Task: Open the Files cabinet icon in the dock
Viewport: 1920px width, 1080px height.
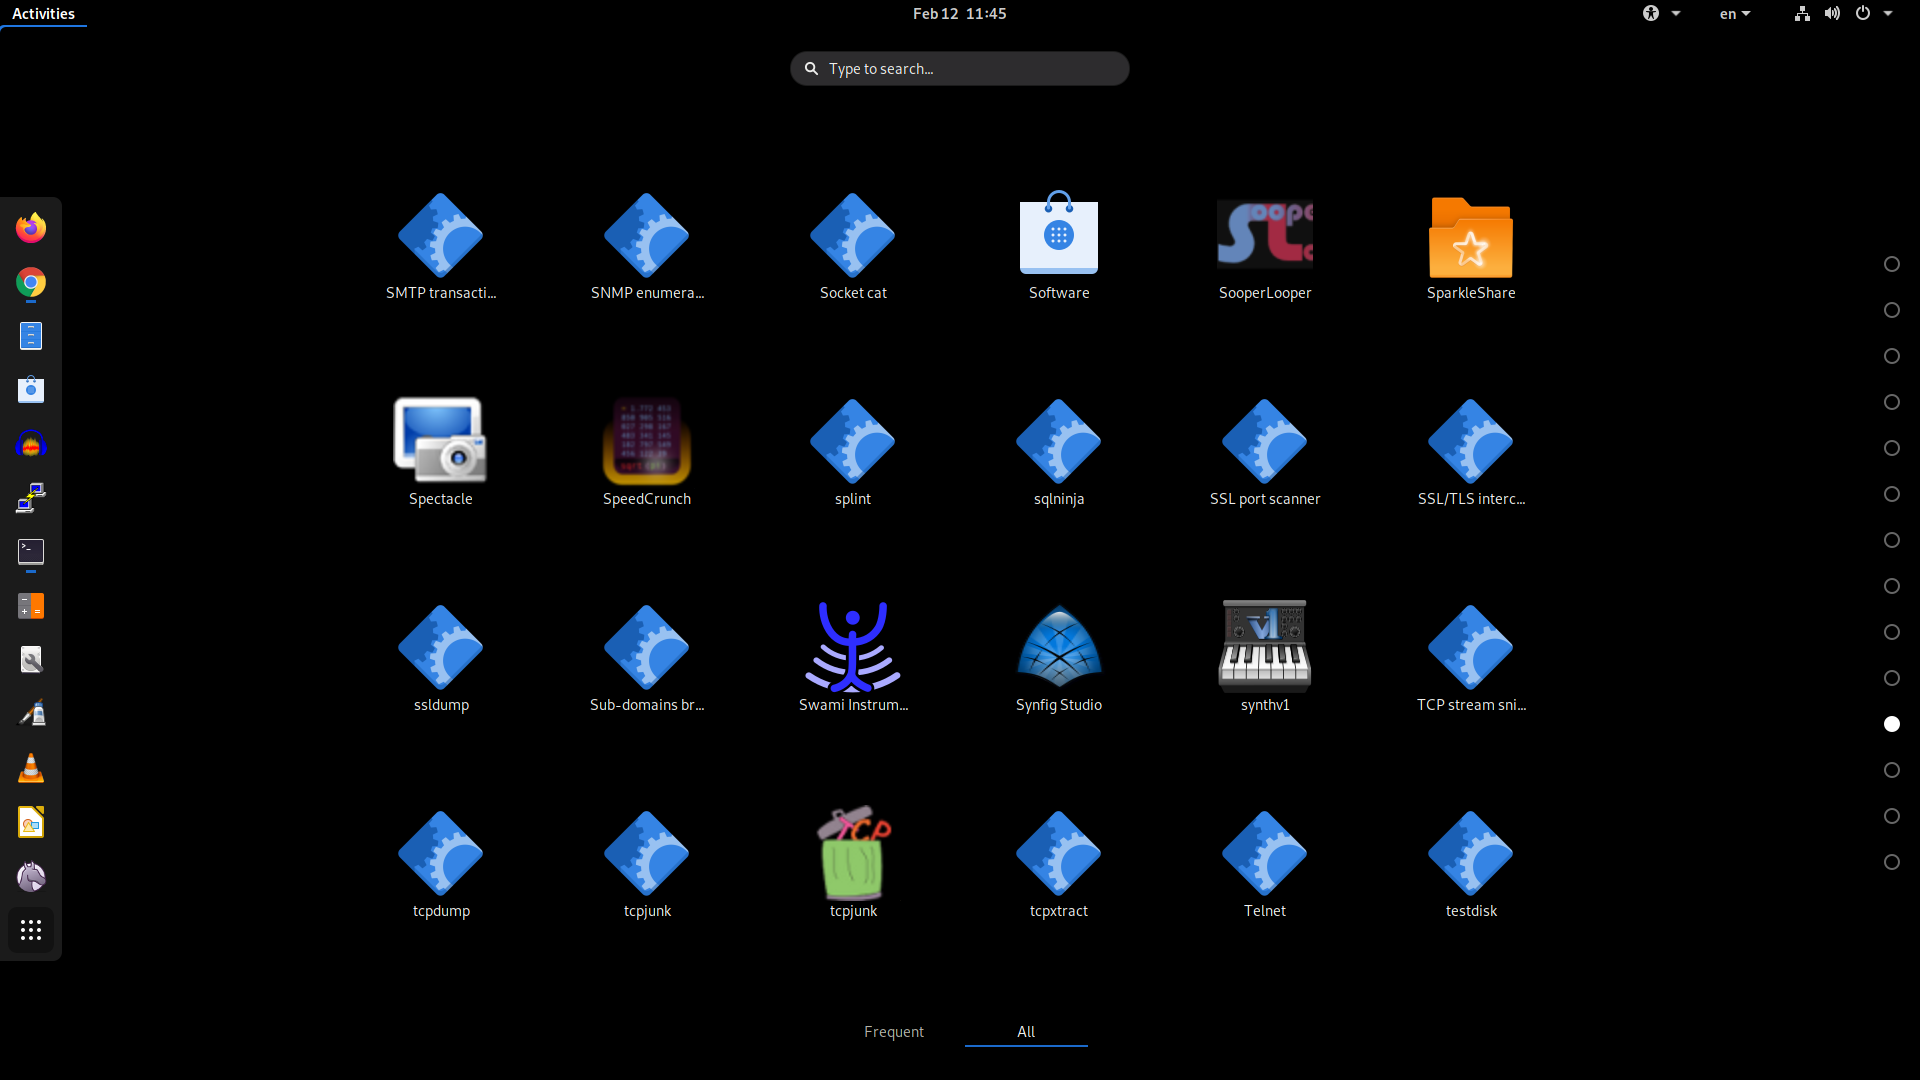Action: click(31, 336)
